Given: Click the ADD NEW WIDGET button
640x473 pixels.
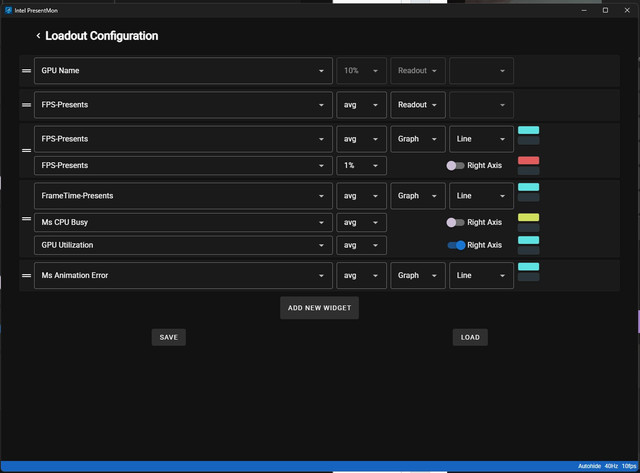Looking at the screenshot, I should [x=319, y=308].
